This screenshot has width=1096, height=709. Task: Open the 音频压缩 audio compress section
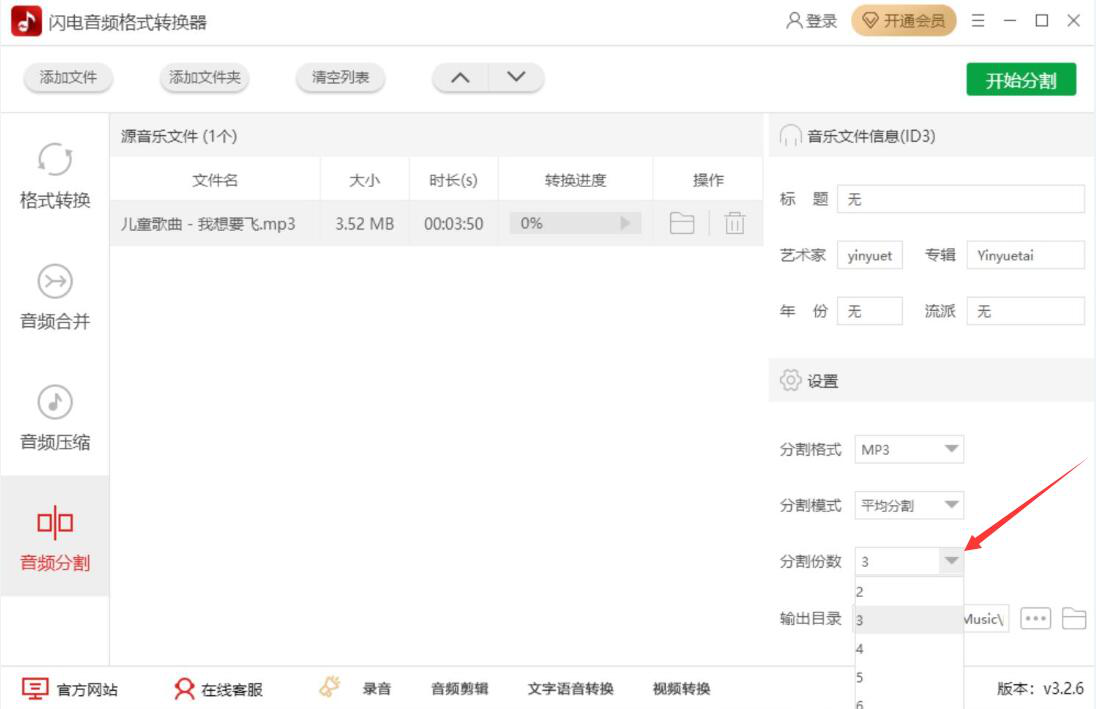[55, 417]
